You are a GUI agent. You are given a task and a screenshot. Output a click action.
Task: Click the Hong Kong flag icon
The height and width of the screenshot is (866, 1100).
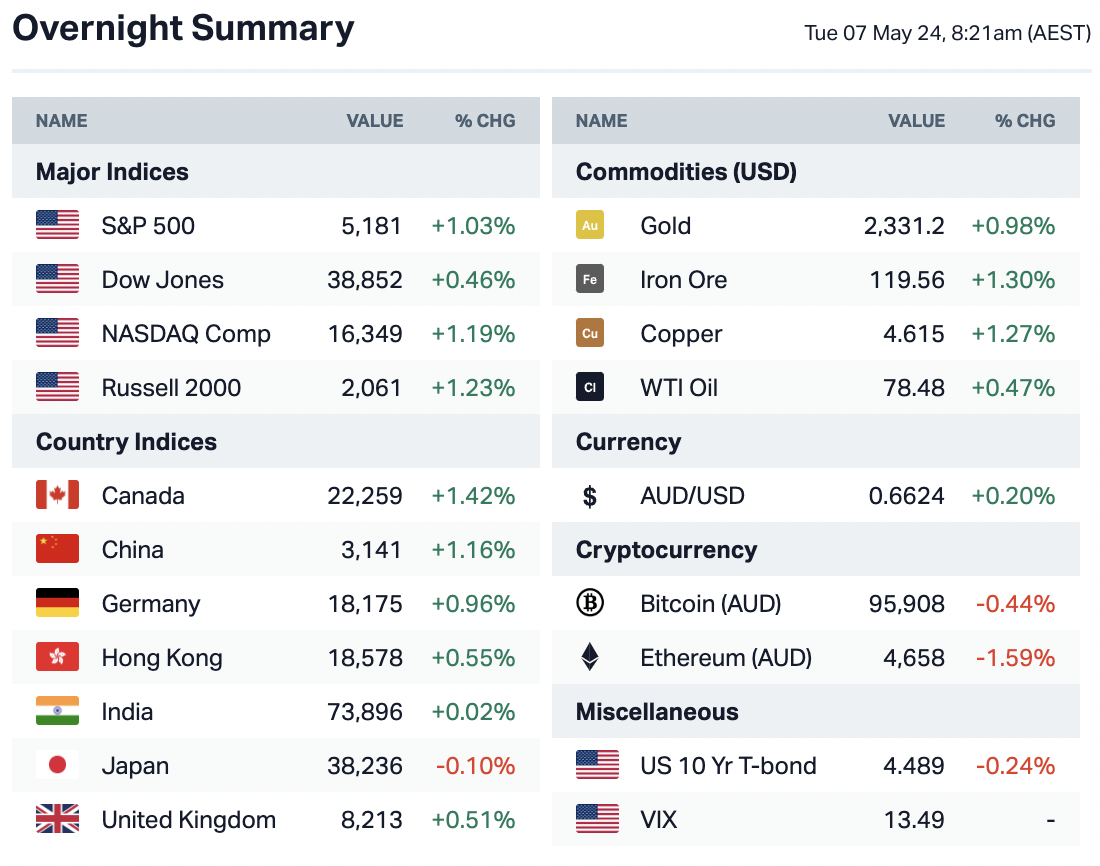point(57,658)
